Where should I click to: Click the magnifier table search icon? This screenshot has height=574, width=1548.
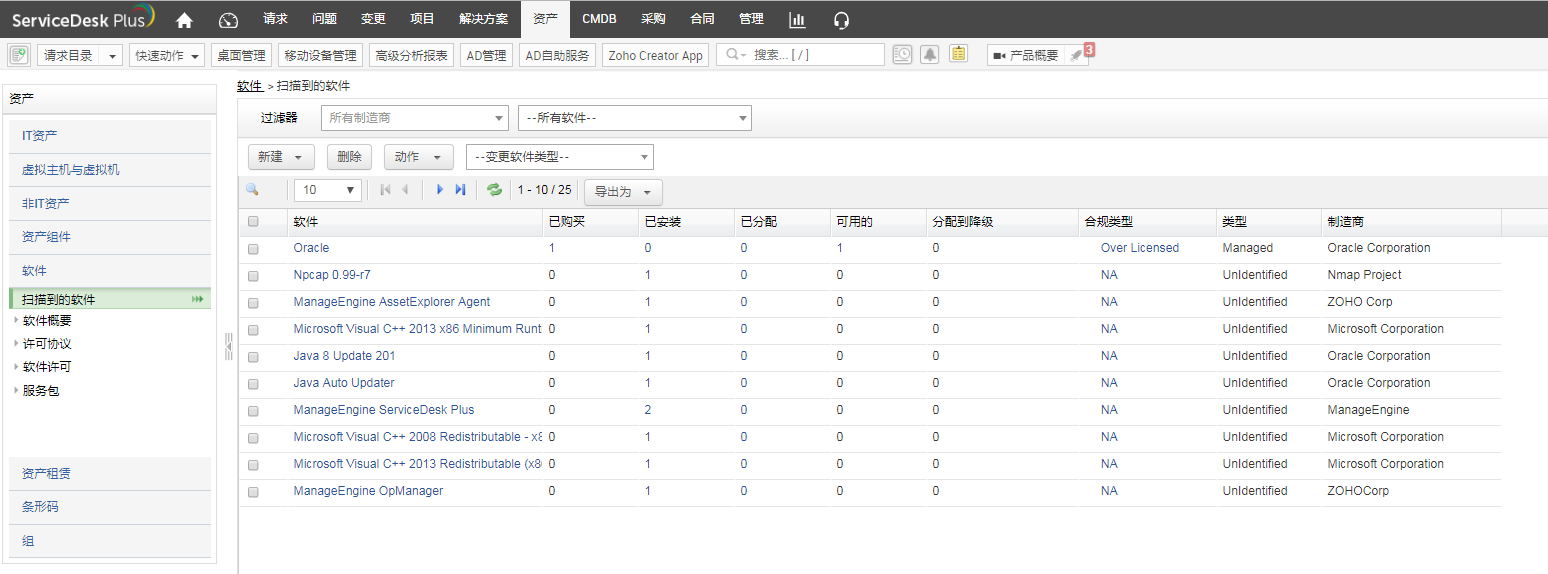[x=252, y=190]
